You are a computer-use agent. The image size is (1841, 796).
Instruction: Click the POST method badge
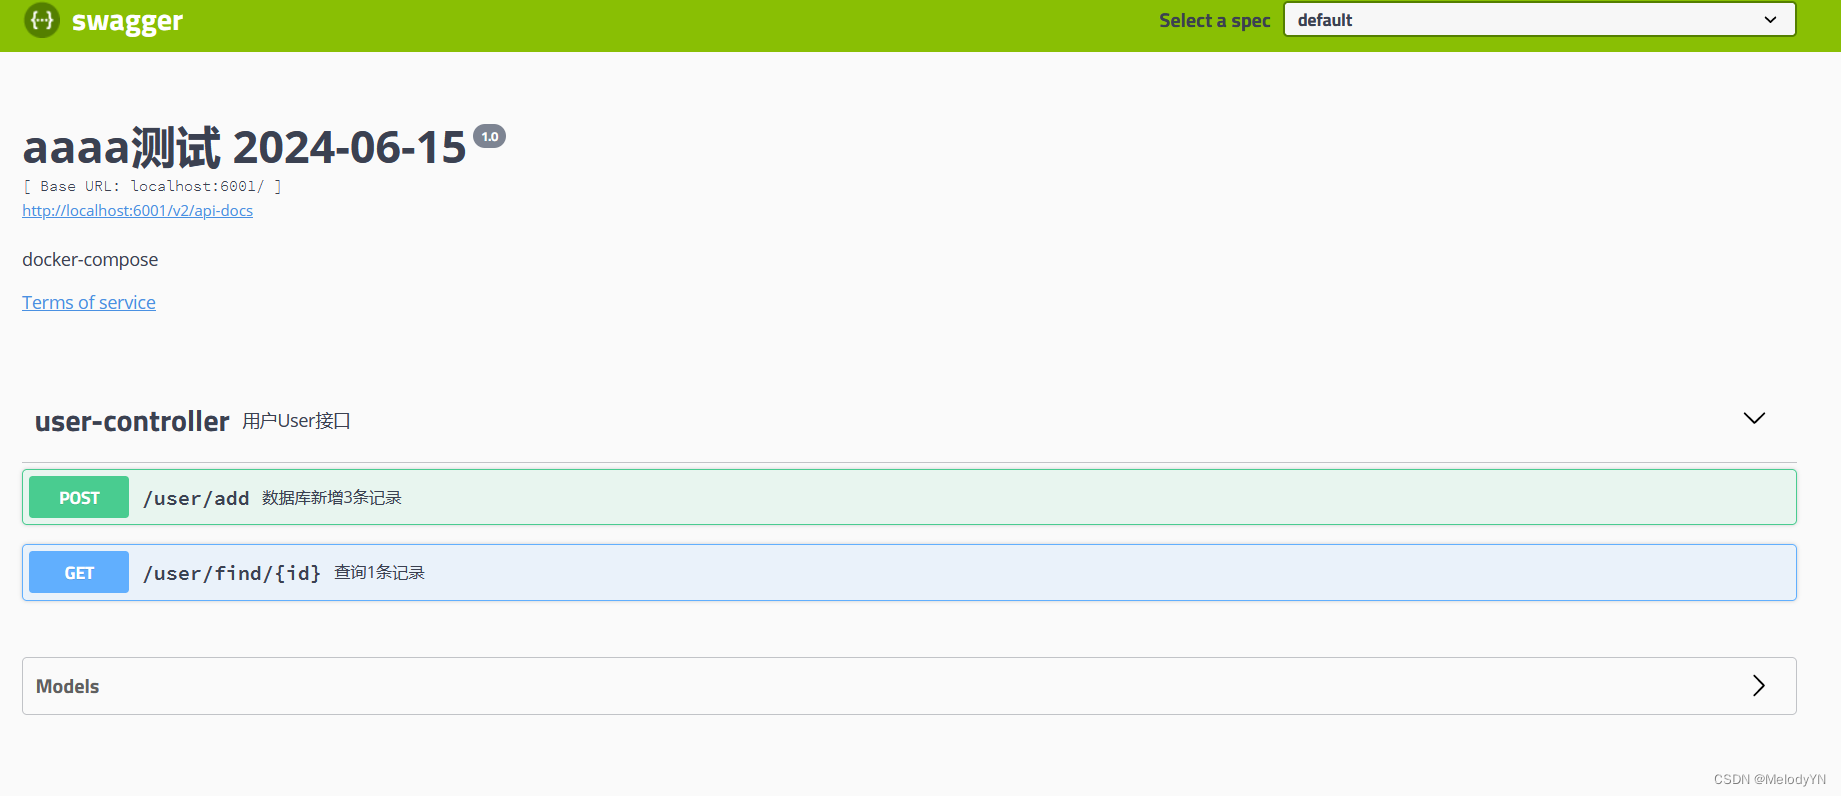tap(79, 497)
